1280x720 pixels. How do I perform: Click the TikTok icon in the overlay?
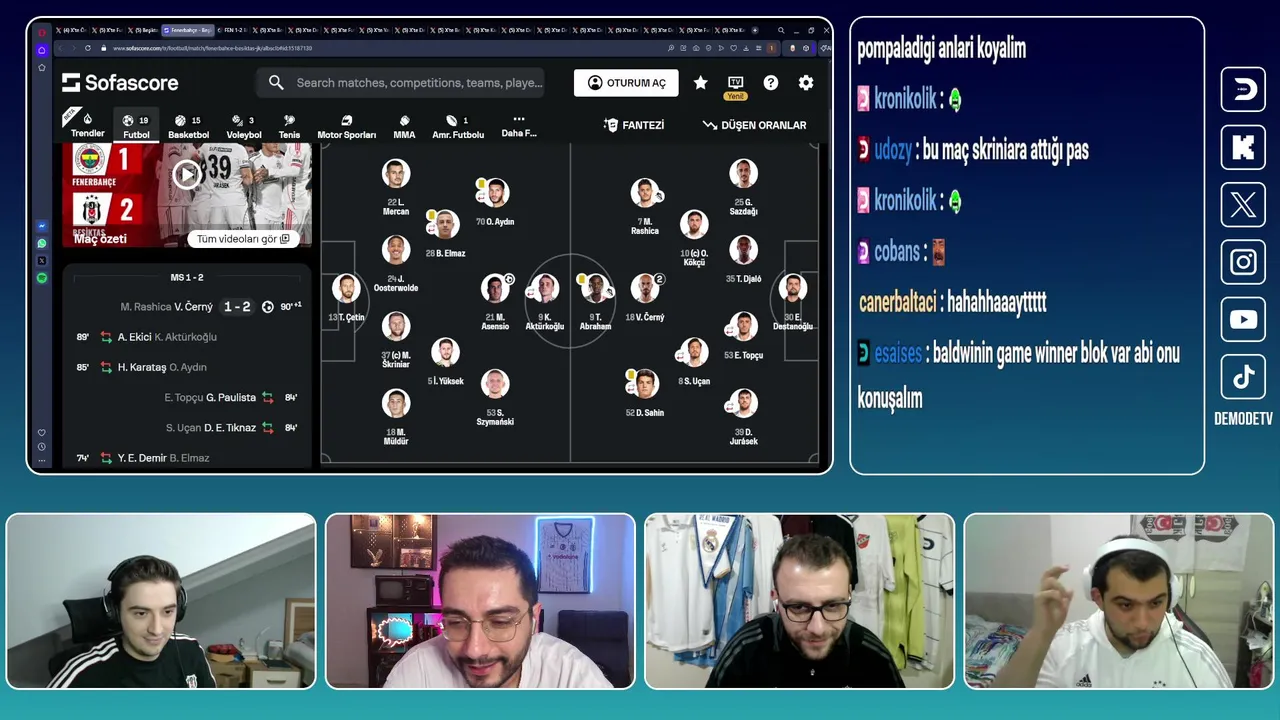[1243, 377]
